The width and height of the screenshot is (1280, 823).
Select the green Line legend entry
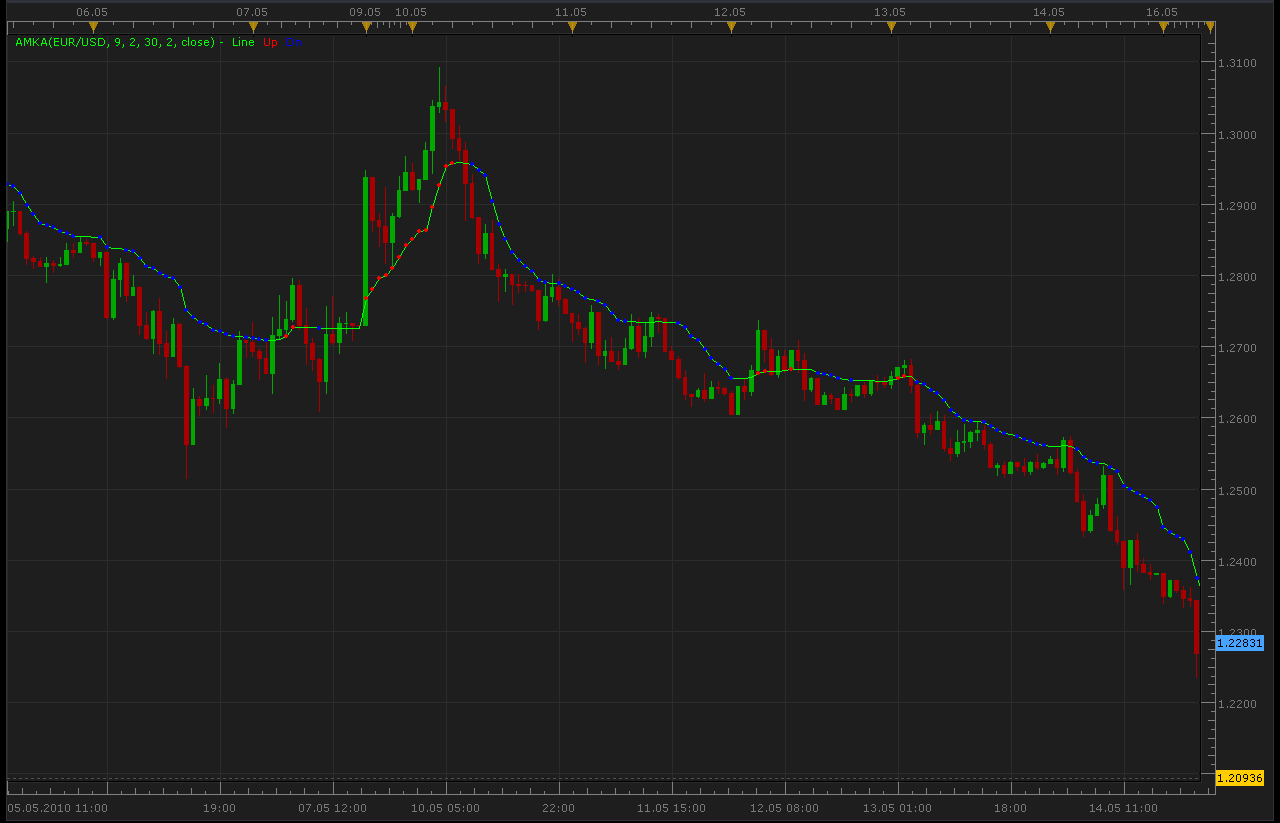pos(243,42)
